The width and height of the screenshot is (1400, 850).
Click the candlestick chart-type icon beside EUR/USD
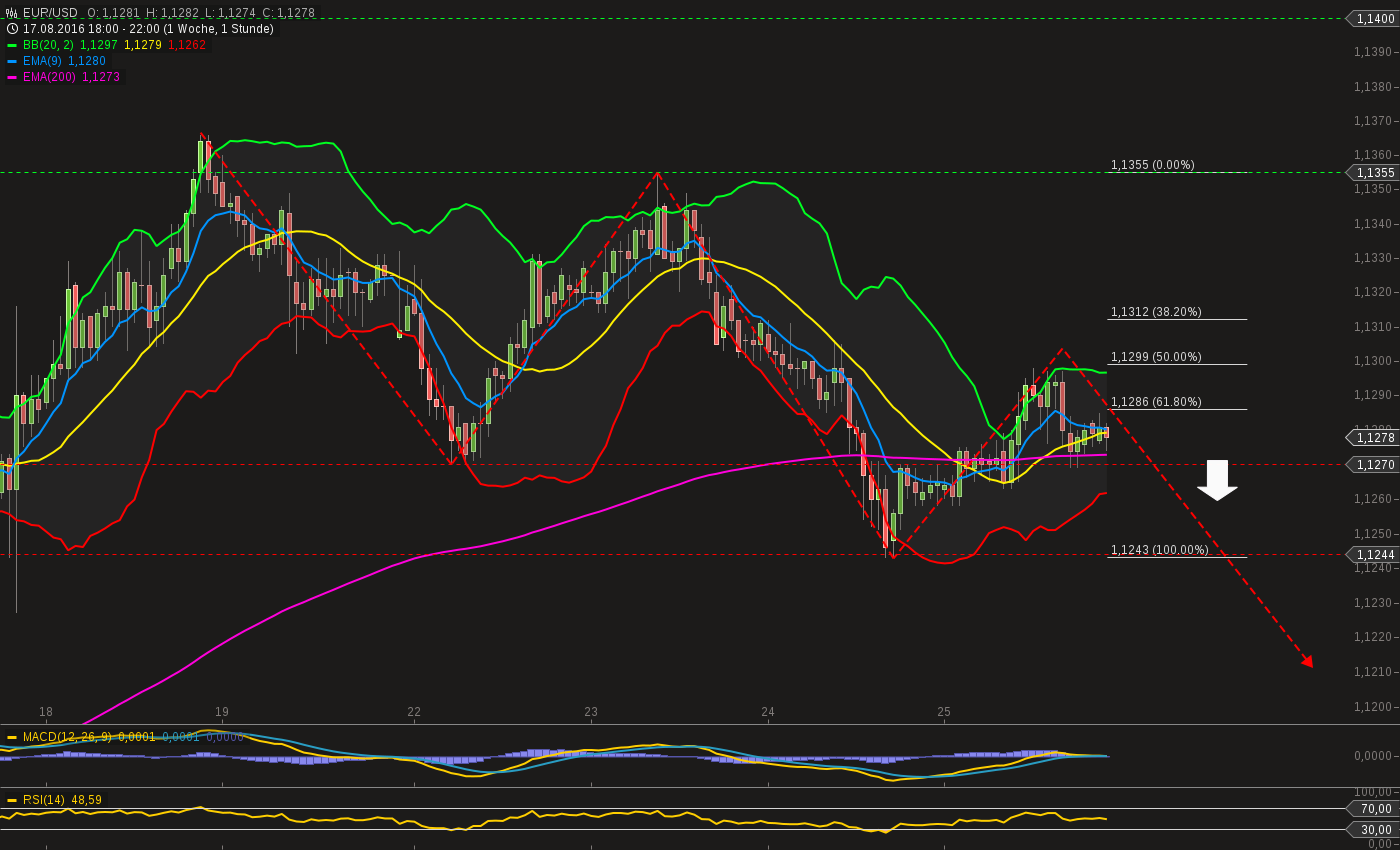tap(11, 13)
